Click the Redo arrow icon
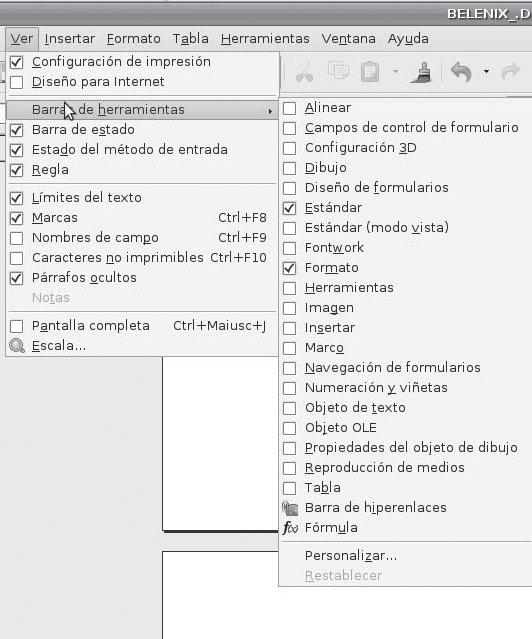The width and height of the screenshot is (532, 639). click(511, 72)
